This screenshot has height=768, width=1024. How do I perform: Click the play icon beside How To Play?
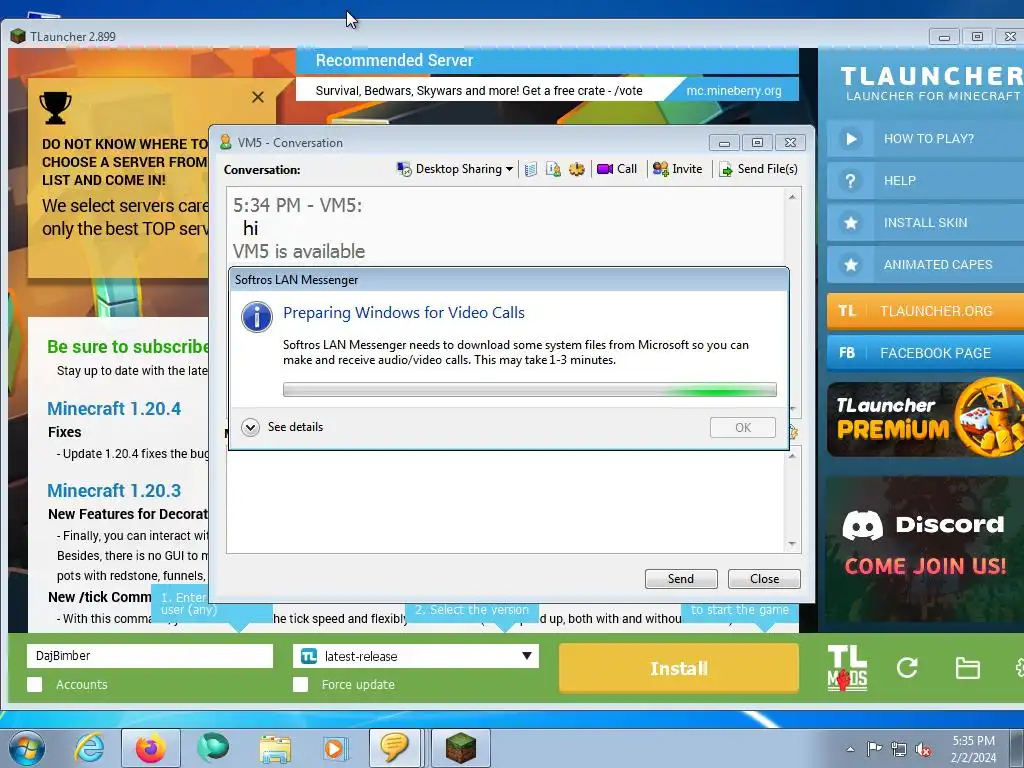coord(850,138)
